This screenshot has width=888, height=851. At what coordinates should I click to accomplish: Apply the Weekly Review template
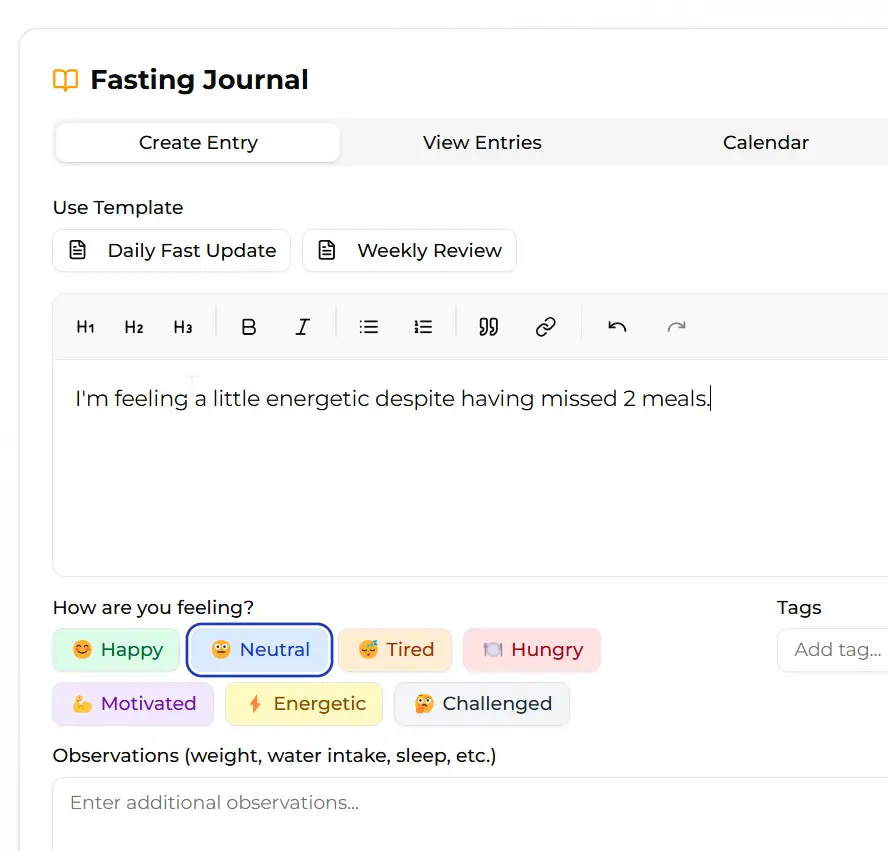coord(410,251)
